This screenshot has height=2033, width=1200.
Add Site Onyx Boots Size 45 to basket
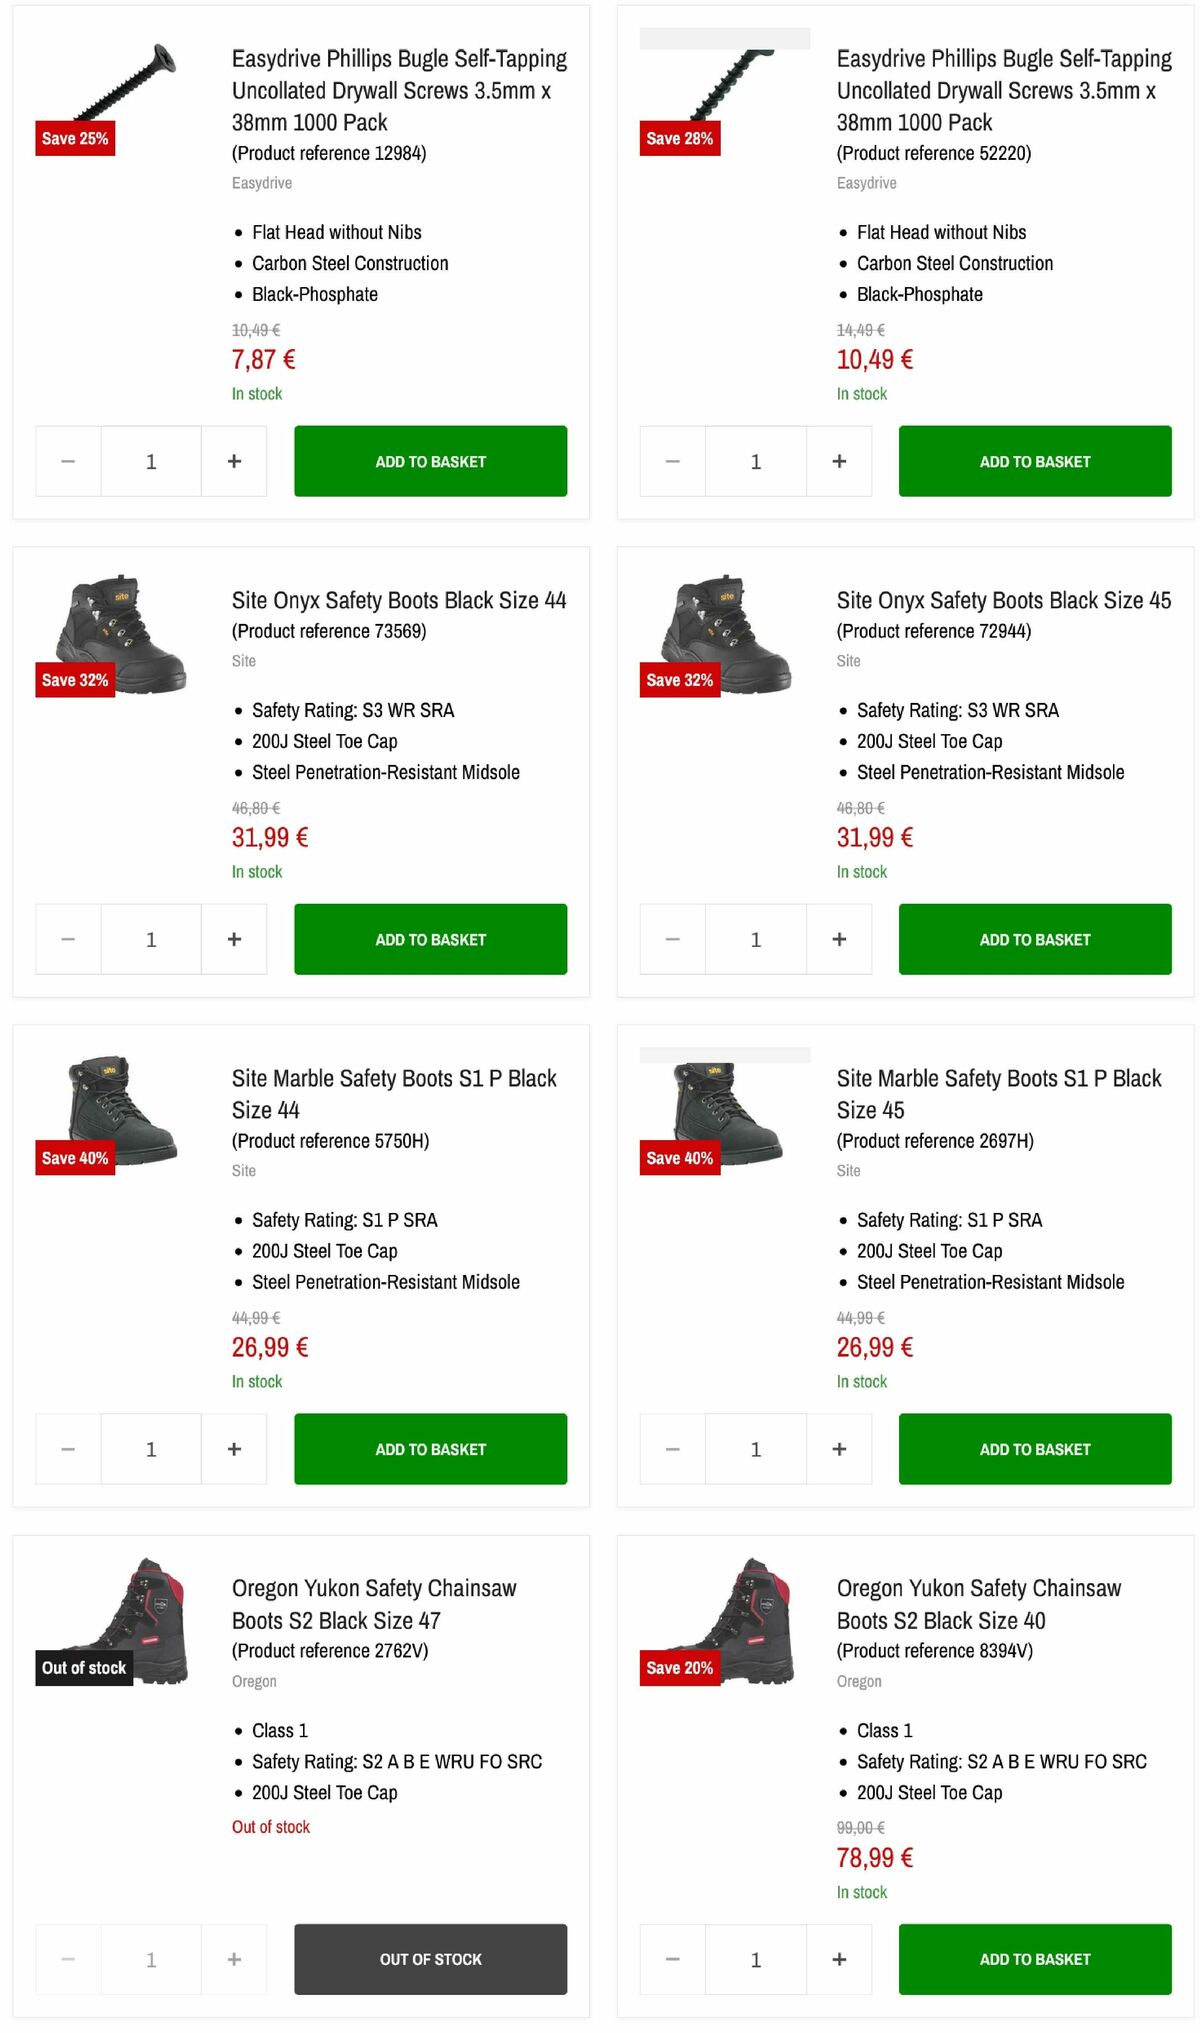(1035, 939)
